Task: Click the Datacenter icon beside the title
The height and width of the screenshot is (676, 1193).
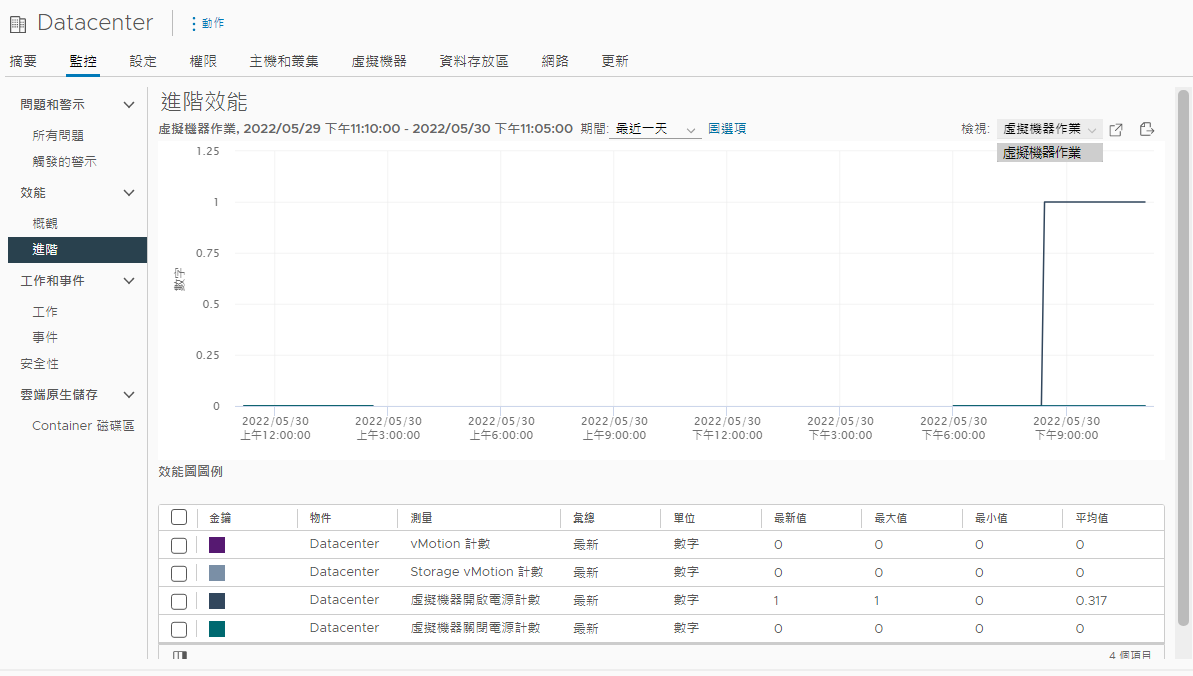Action: (x=18, y=24)
